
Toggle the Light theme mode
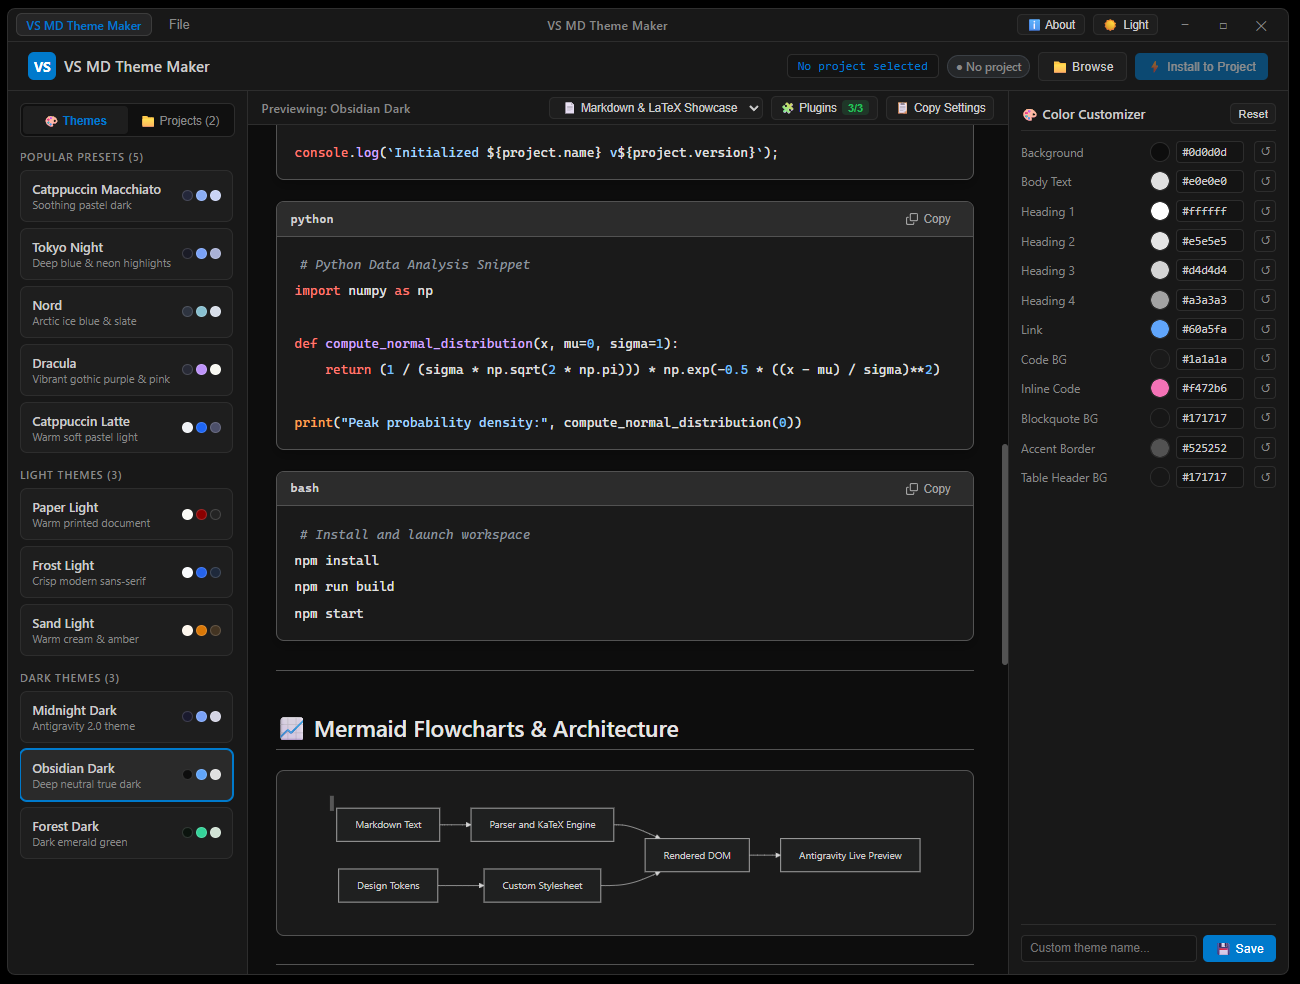[x=1126, y=25]
